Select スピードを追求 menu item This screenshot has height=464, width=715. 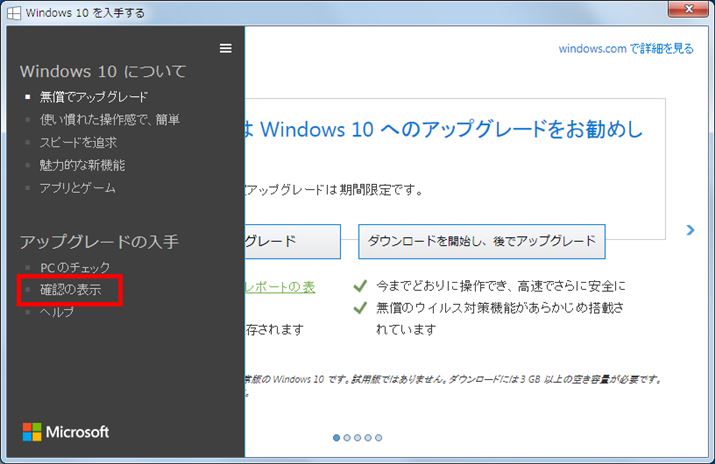(x=78, y=142)
